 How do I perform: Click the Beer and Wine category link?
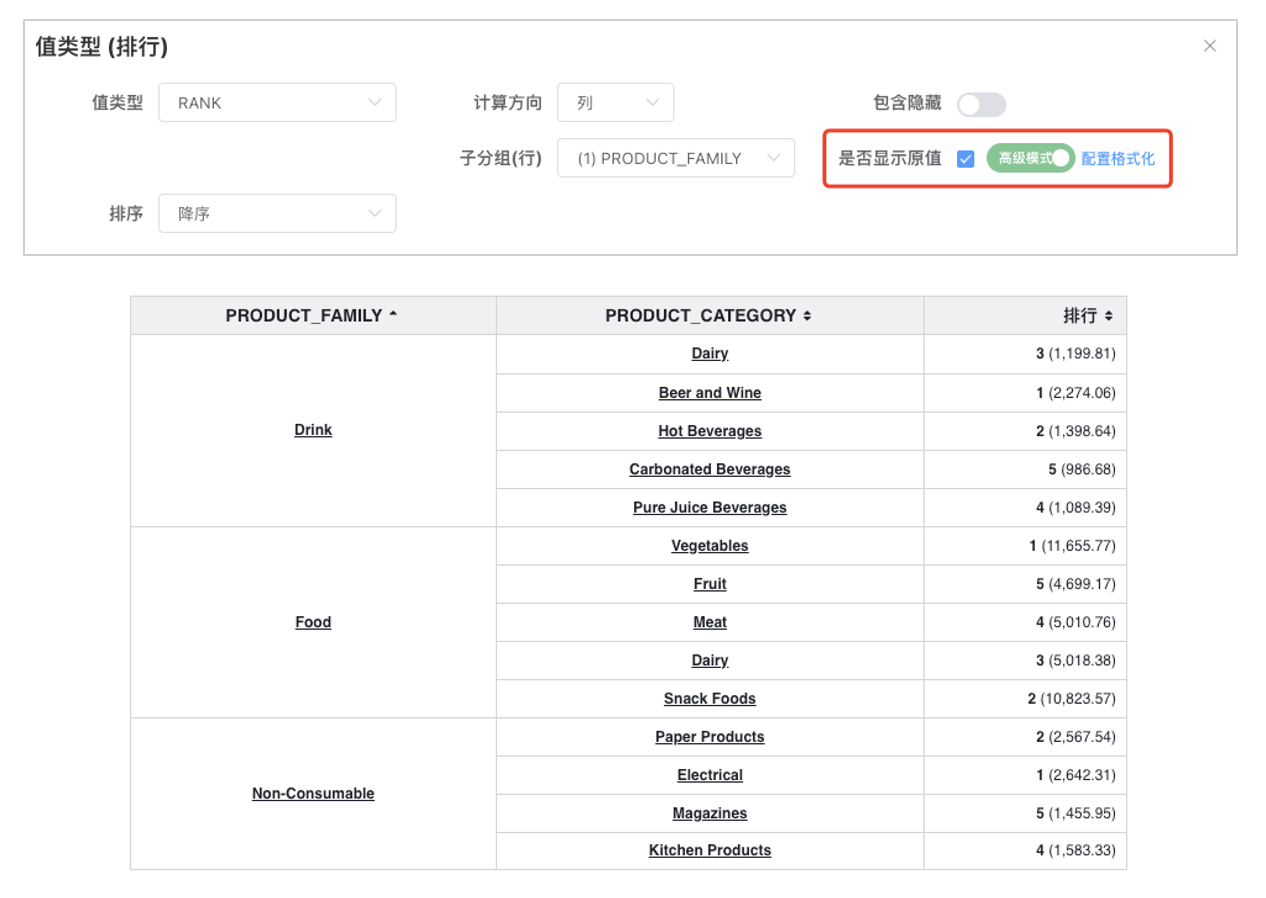tap(710, 393)
